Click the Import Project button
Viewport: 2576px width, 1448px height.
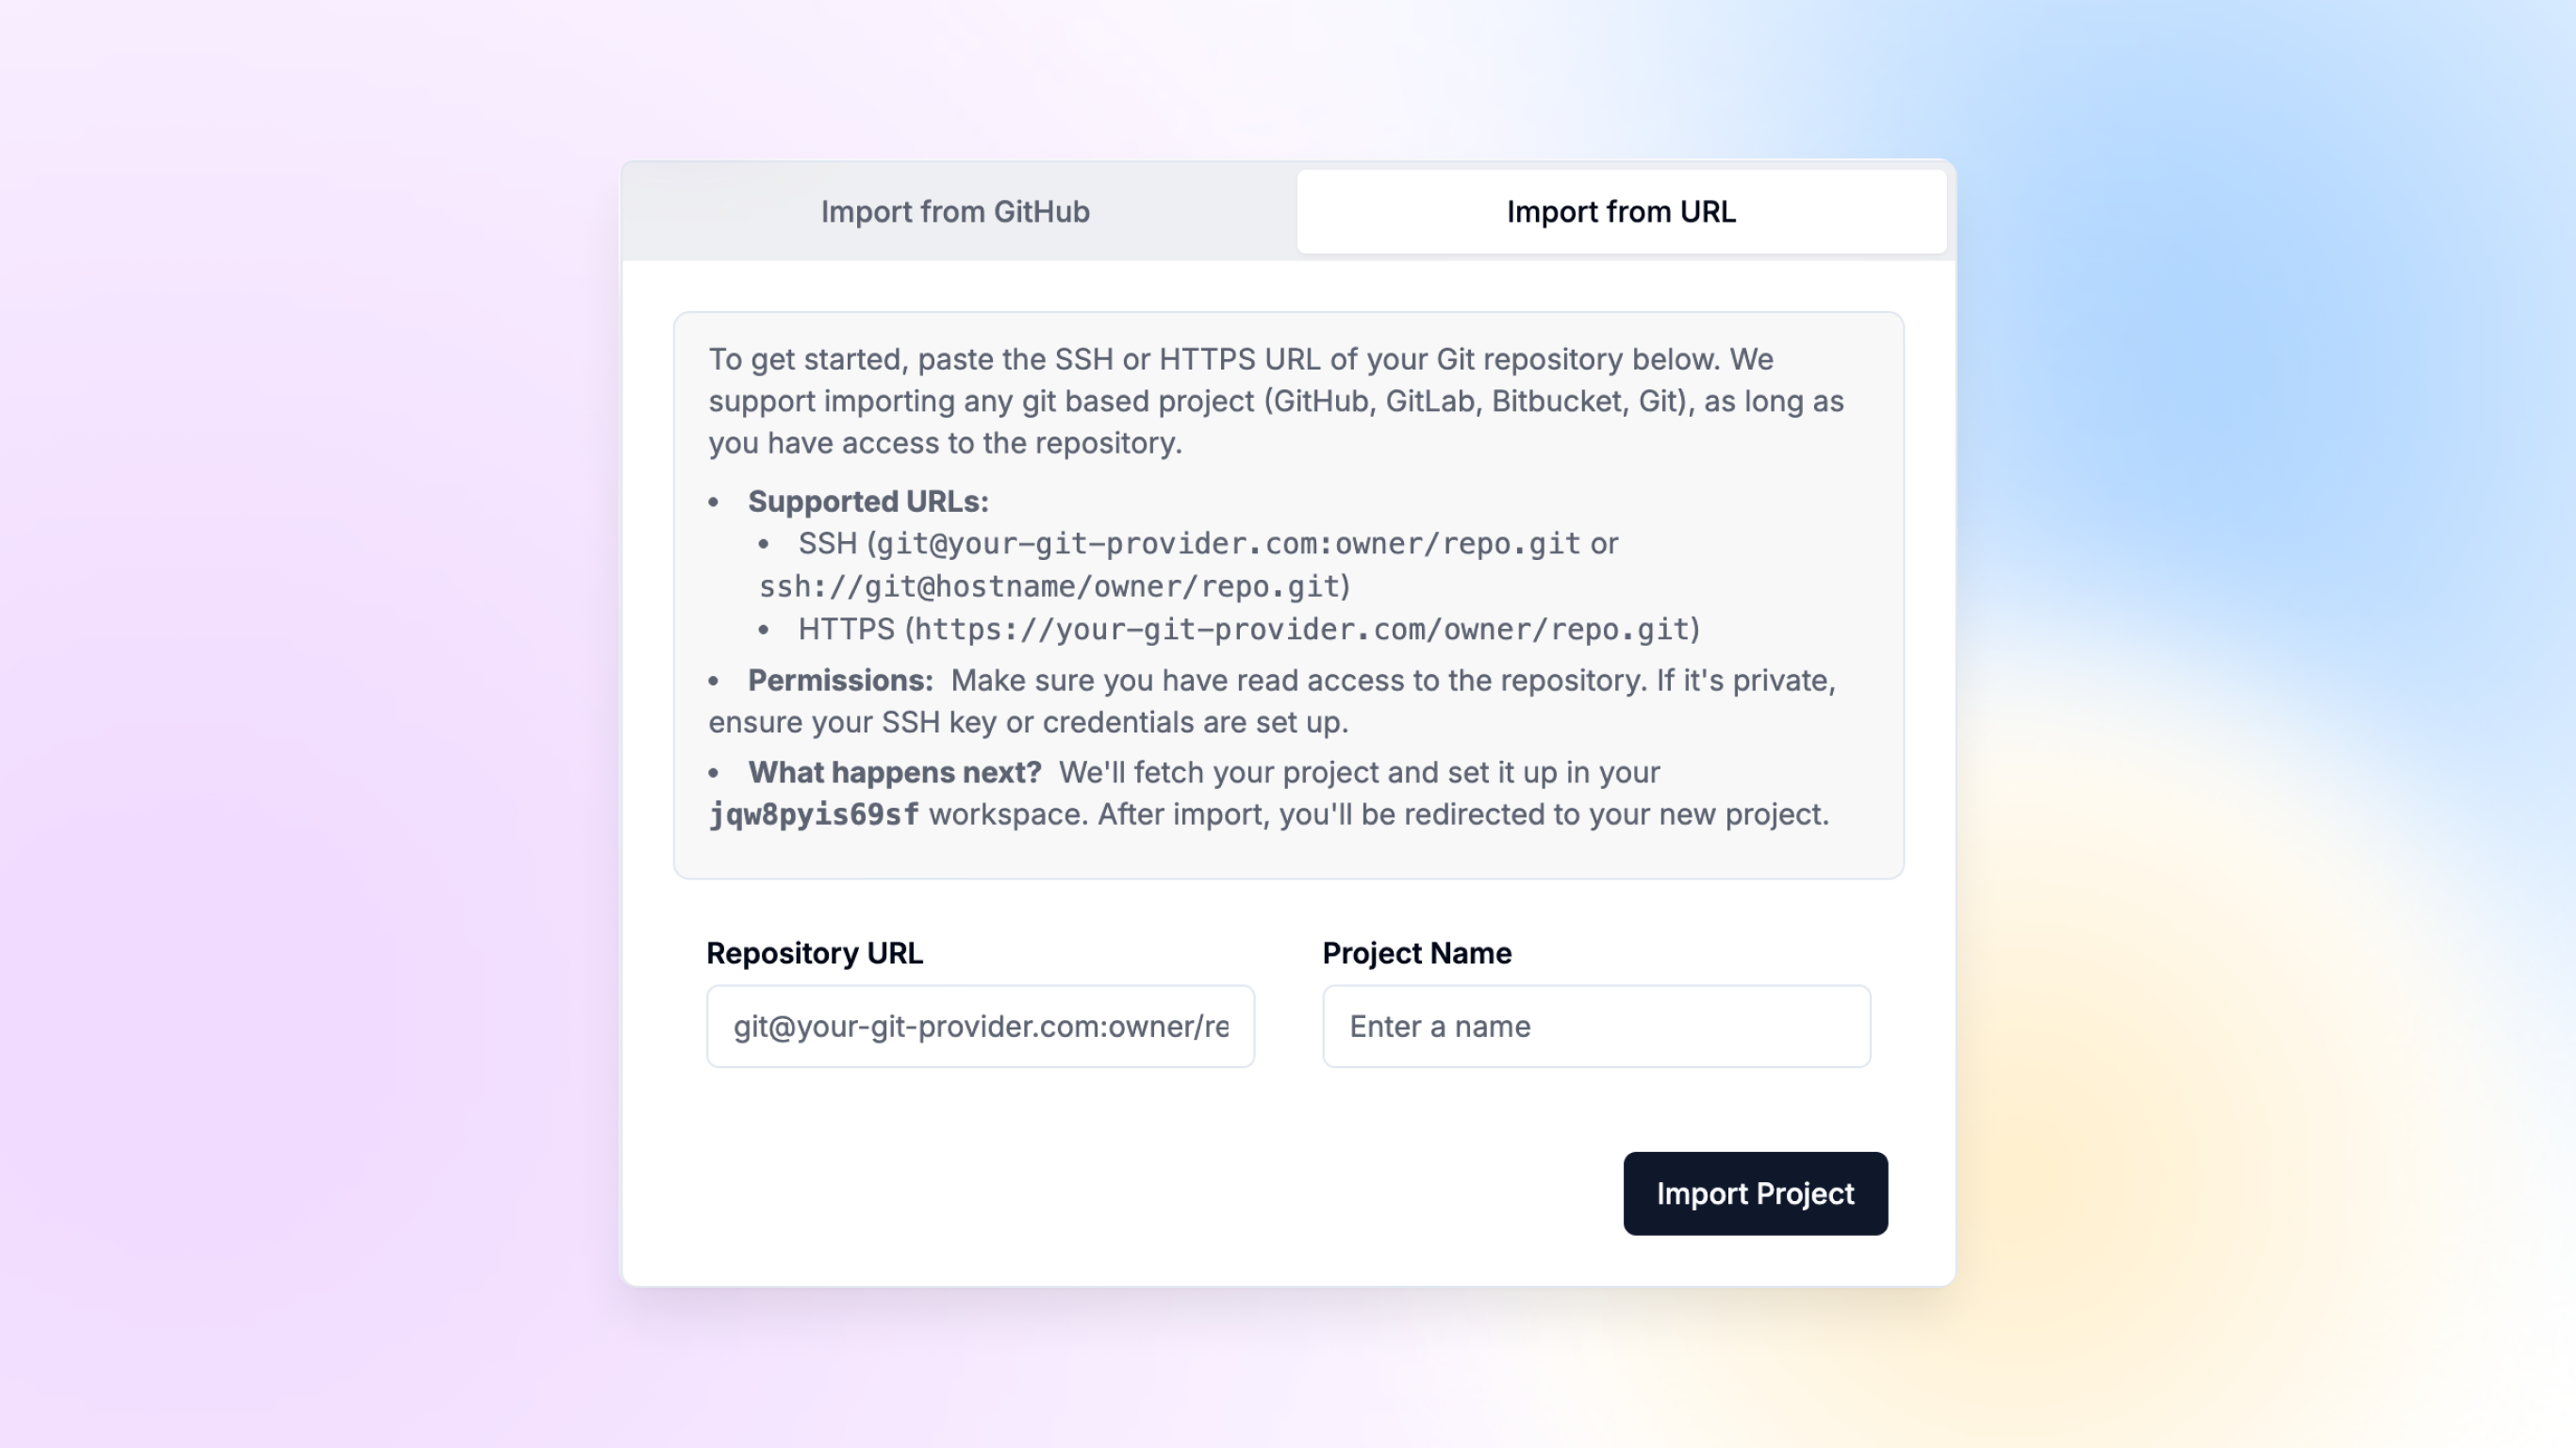[x=1754, y=1193]
